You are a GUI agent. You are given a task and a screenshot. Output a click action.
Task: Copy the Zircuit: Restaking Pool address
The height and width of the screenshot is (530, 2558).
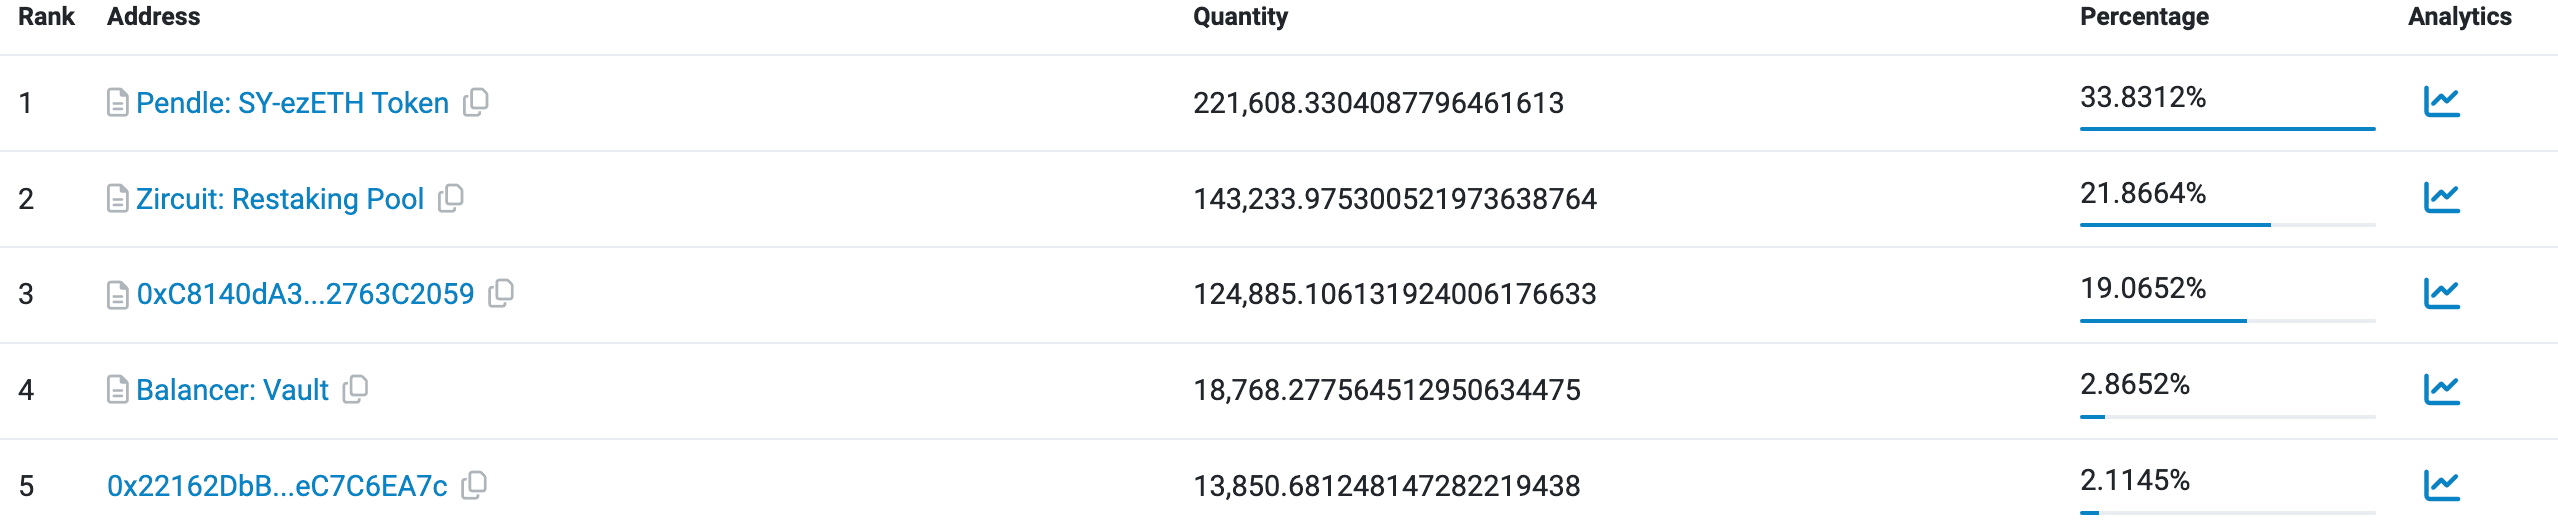click(451, 198)
